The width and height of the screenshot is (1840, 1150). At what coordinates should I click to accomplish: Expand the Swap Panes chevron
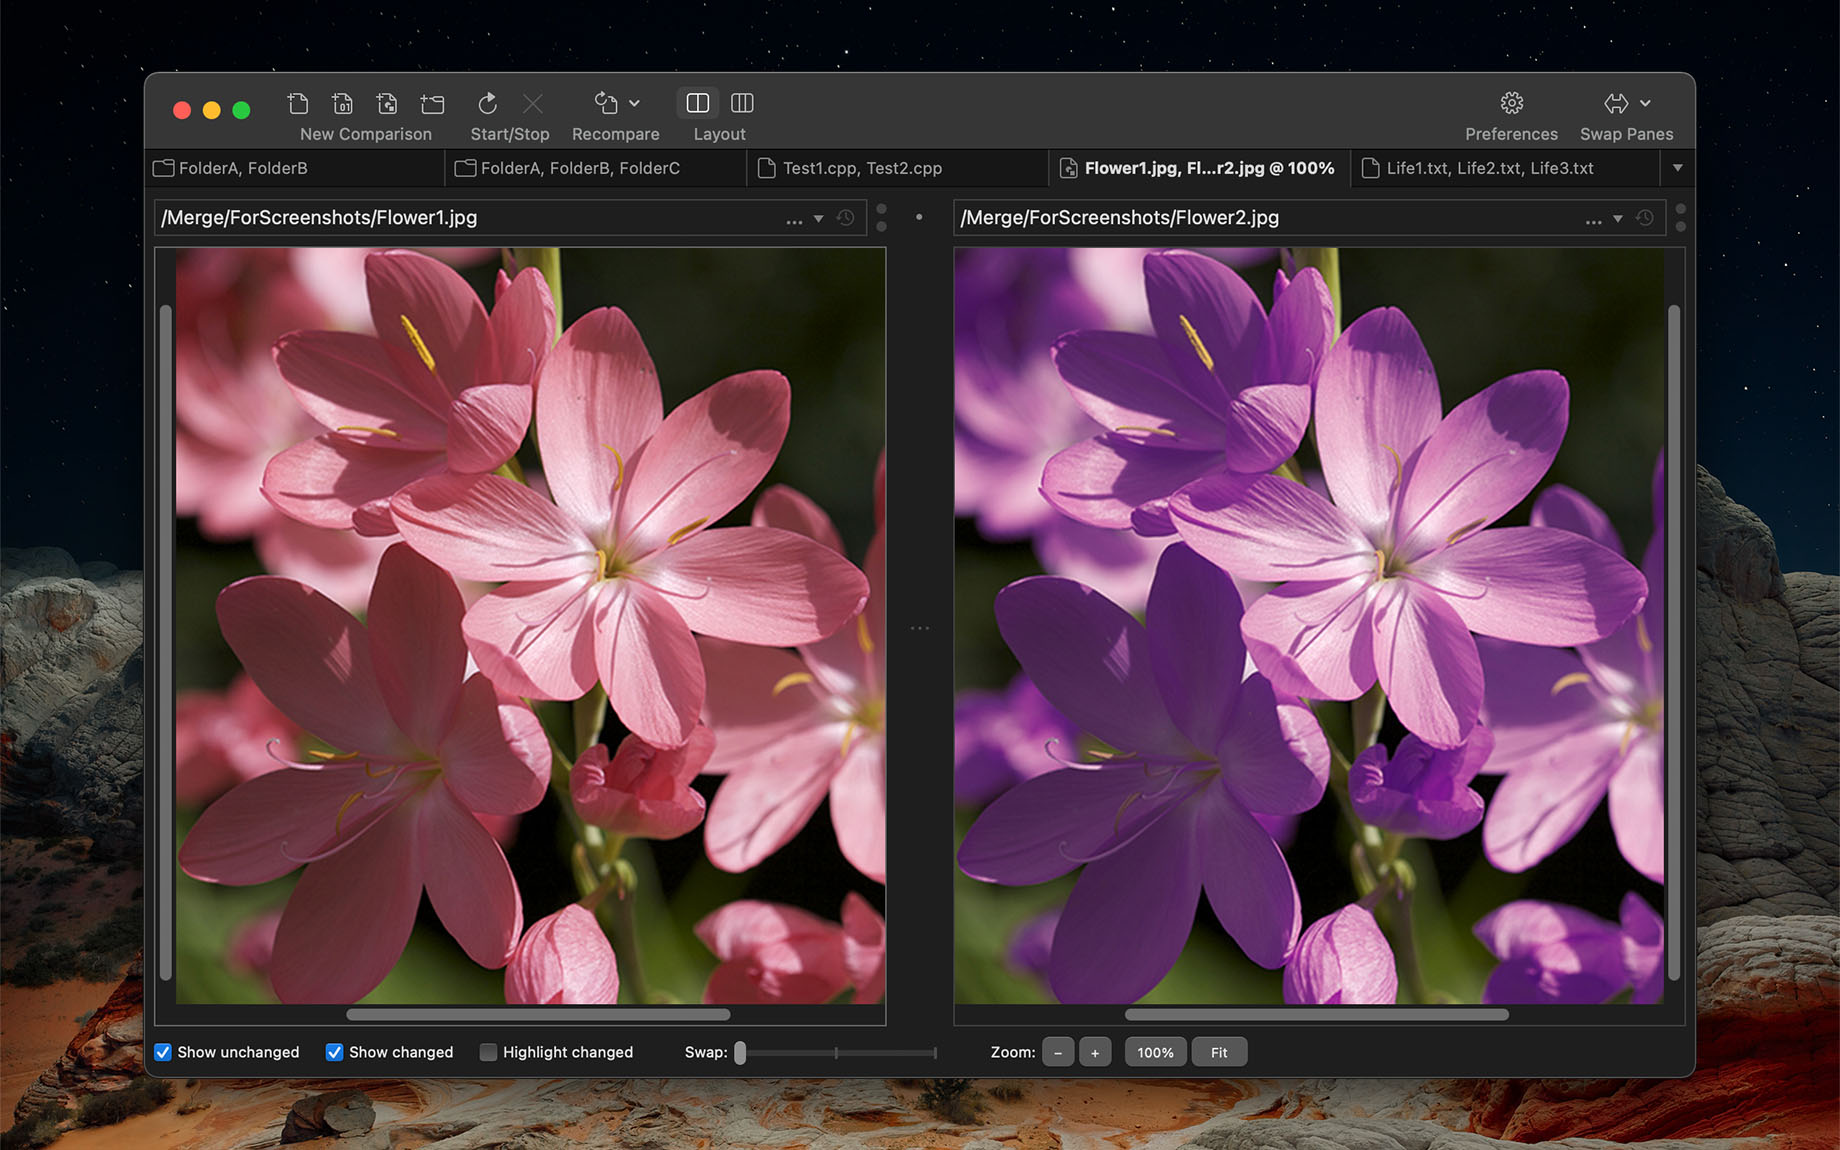[x=1646, y=103]
